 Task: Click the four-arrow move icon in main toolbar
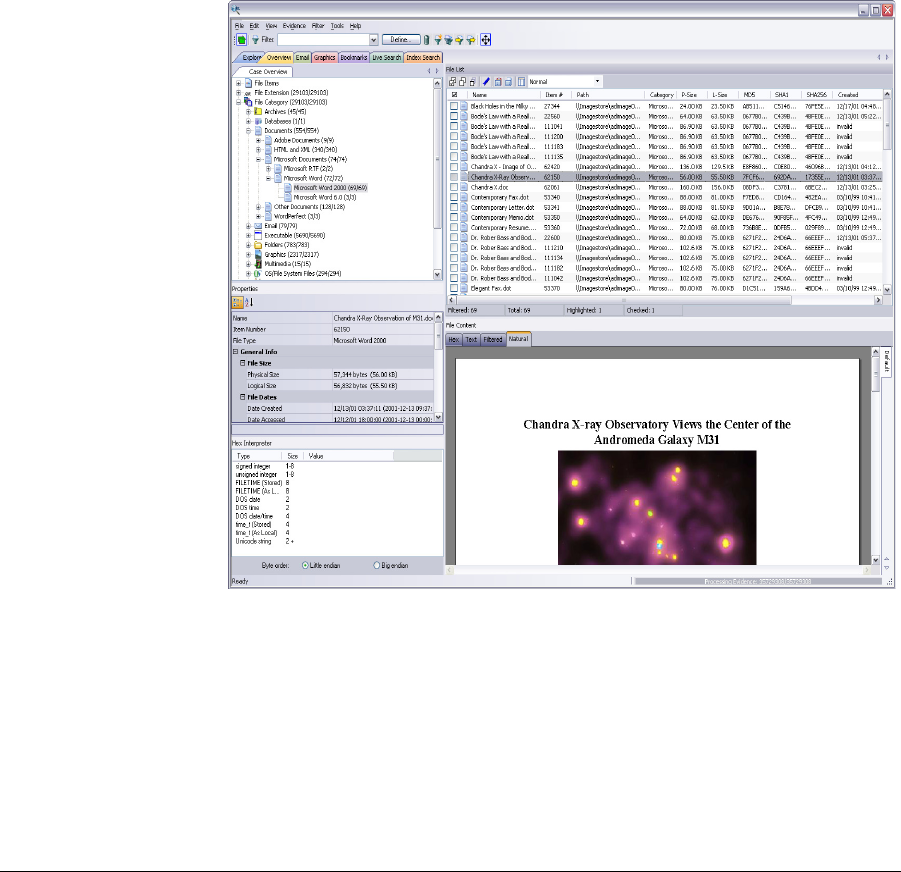coord(486,40)
